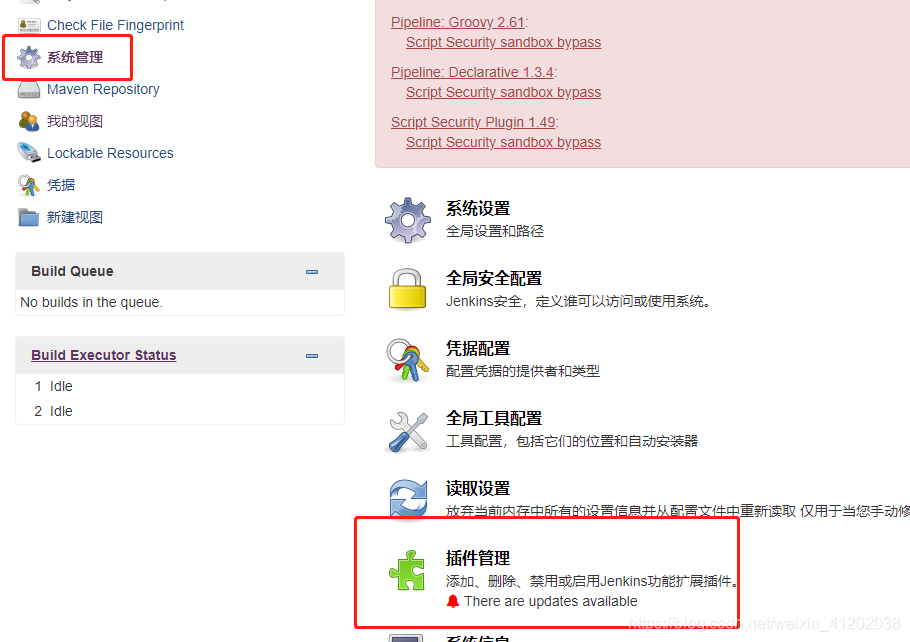Select executor 1 Idle row
This screenshot has height=642, width=910.
180,386
